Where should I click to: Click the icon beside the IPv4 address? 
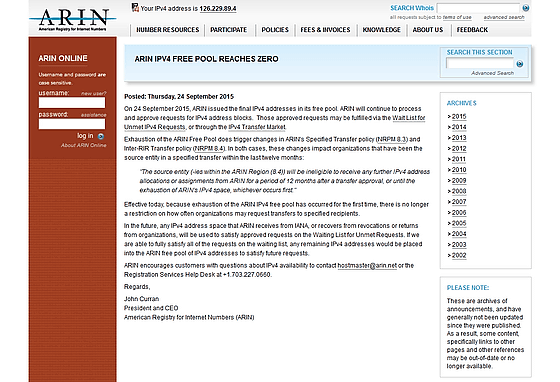(135, 7)
